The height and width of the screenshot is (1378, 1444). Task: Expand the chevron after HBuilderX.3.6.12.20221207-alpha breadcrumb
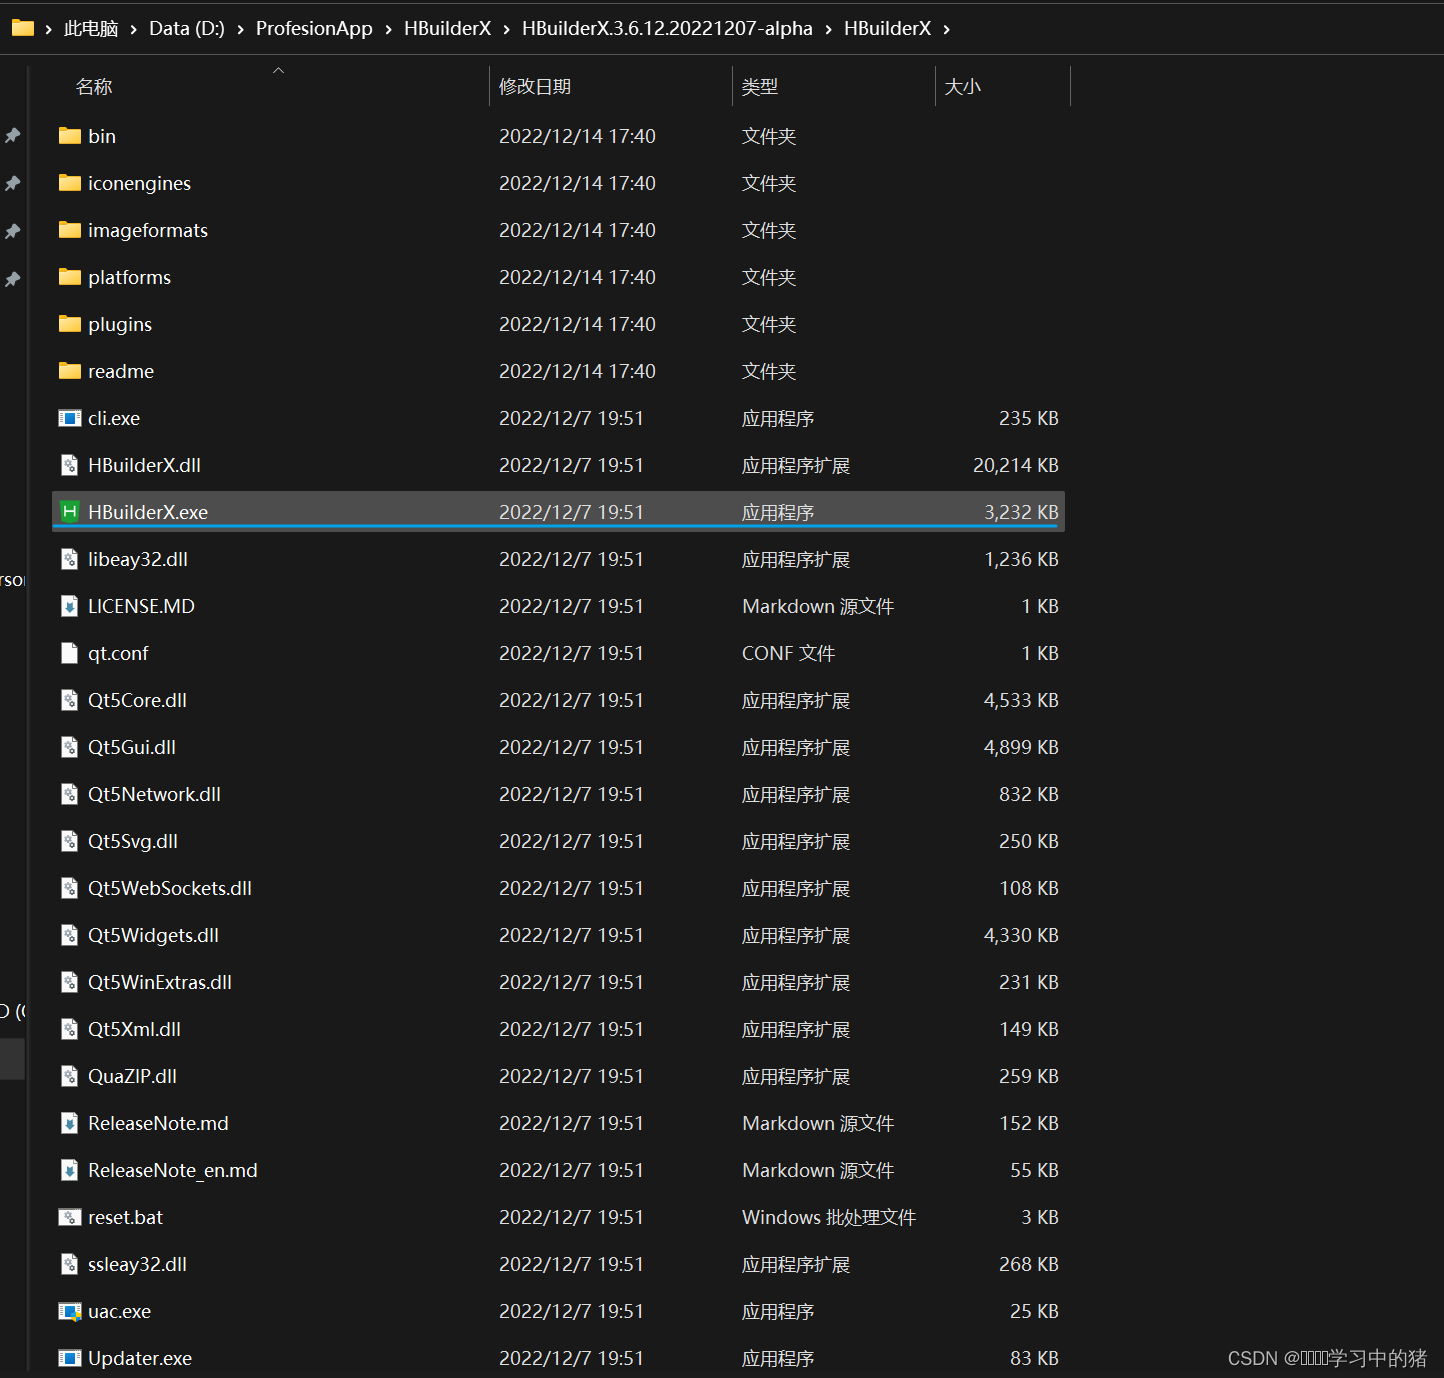click(x=828, y=29)
